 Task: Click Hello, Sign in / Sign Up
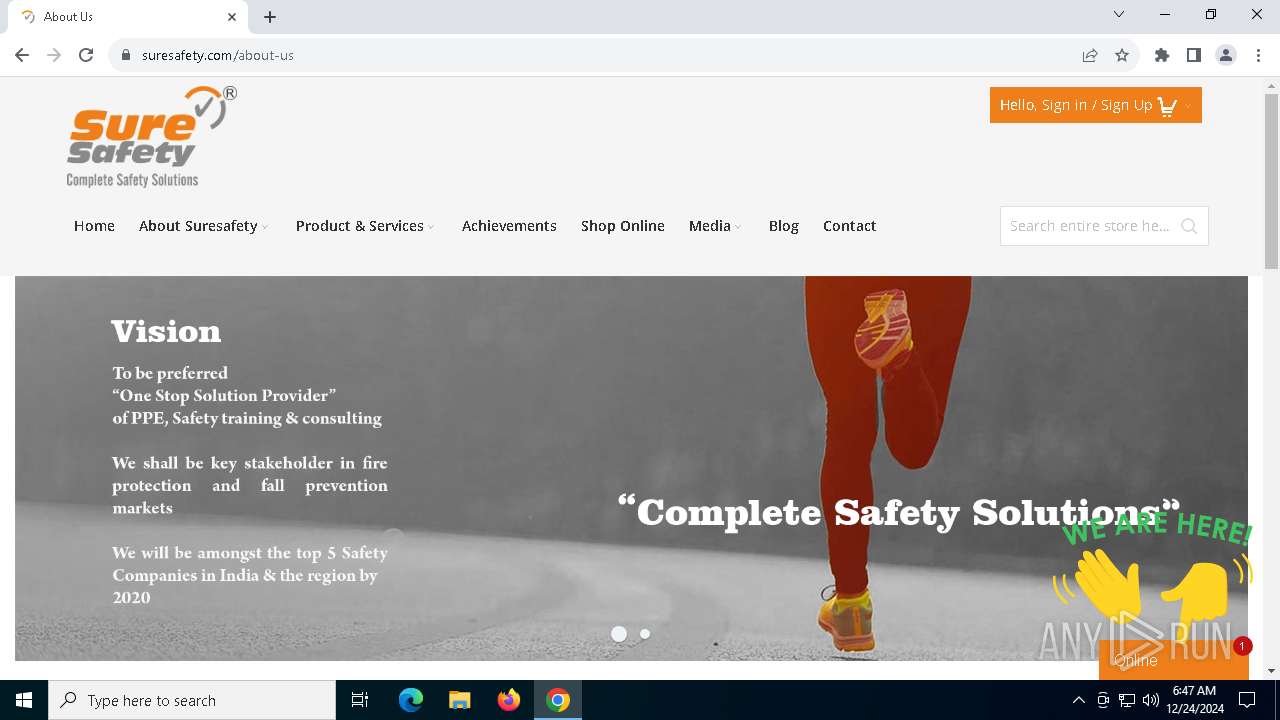click(x=1076, y=105)
